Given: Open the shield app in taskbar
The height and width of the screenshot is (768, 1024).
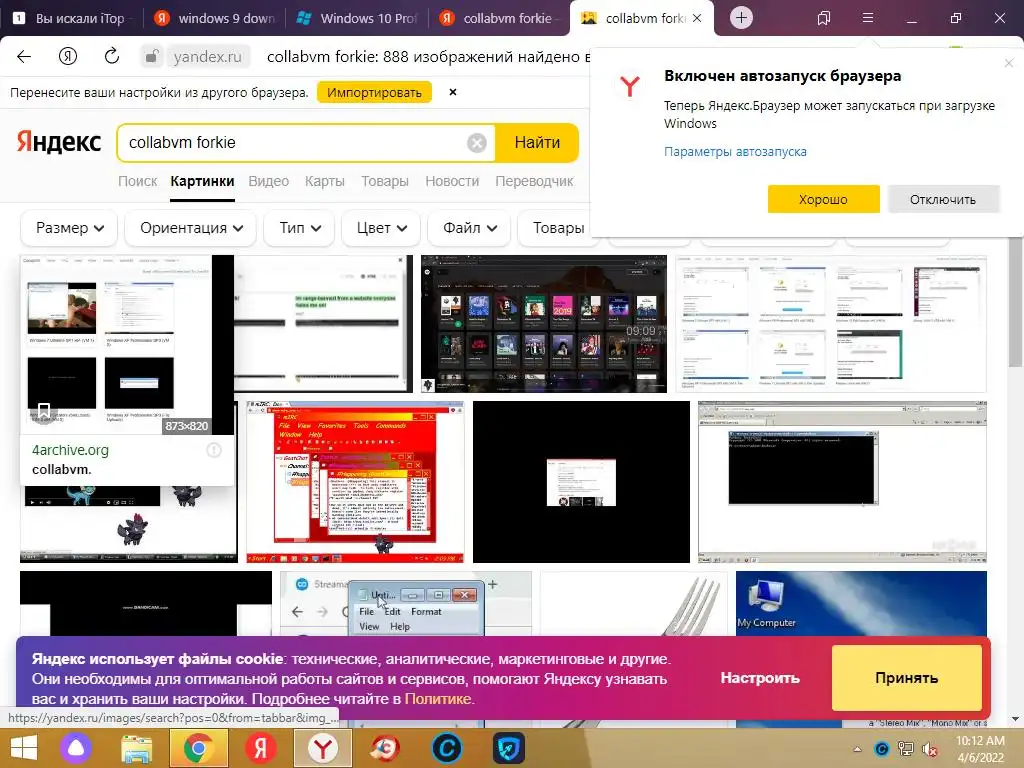Looking at the screenshot, I should (x=508, y=748).
